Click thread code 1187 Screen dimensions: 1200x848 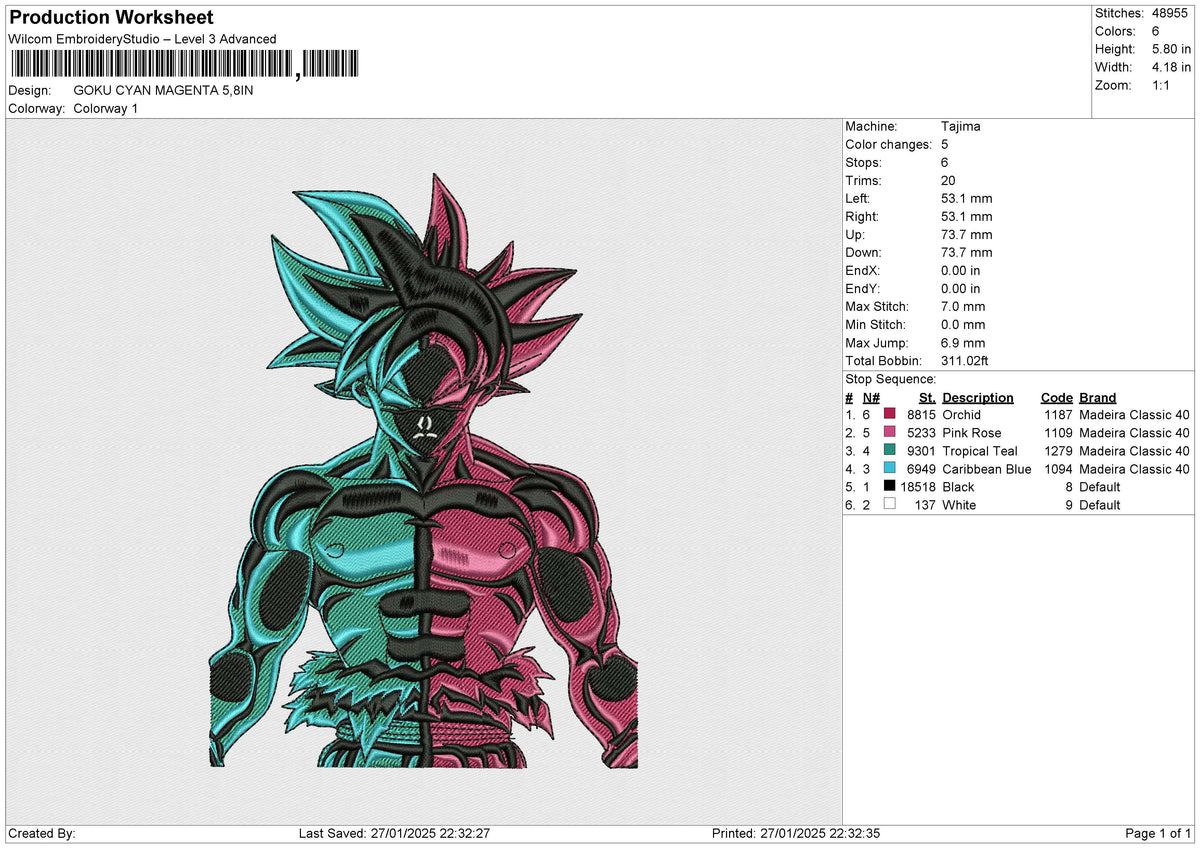[1058, 414]
